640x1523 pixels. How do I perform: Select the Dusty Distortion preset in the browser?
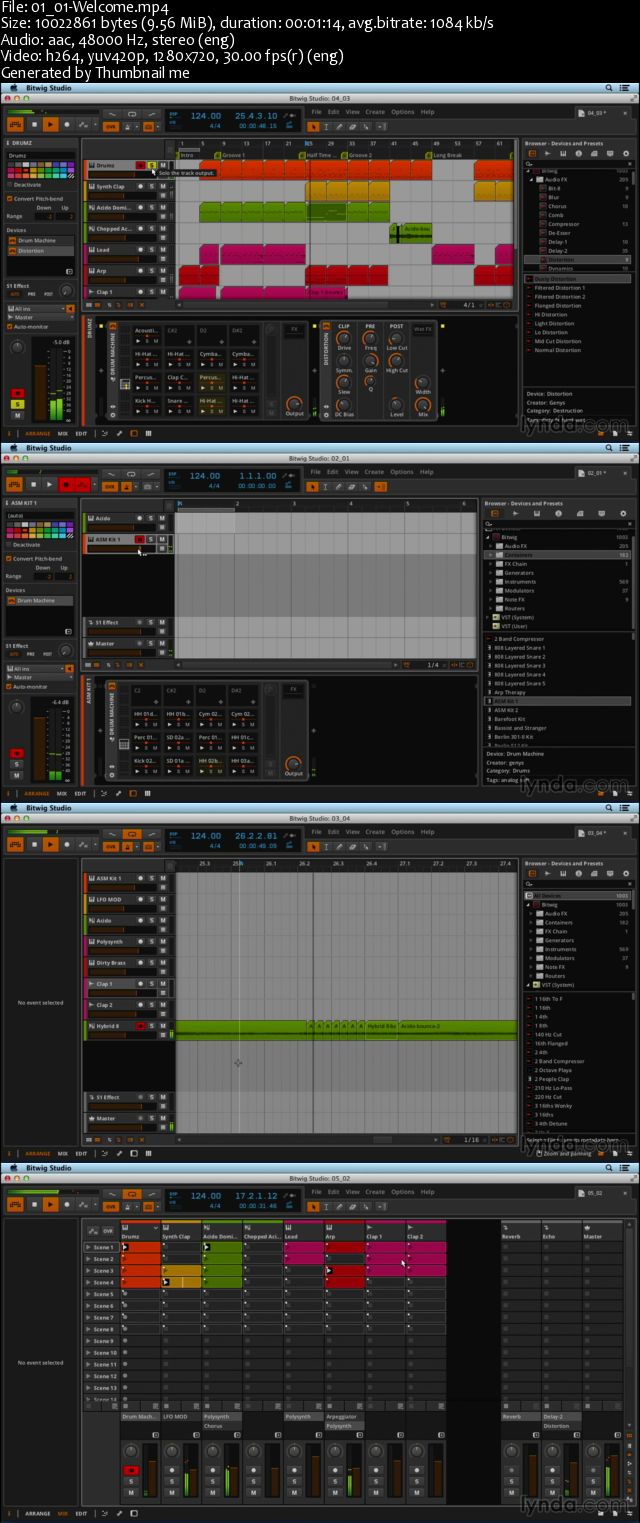(x=577, y=279)
